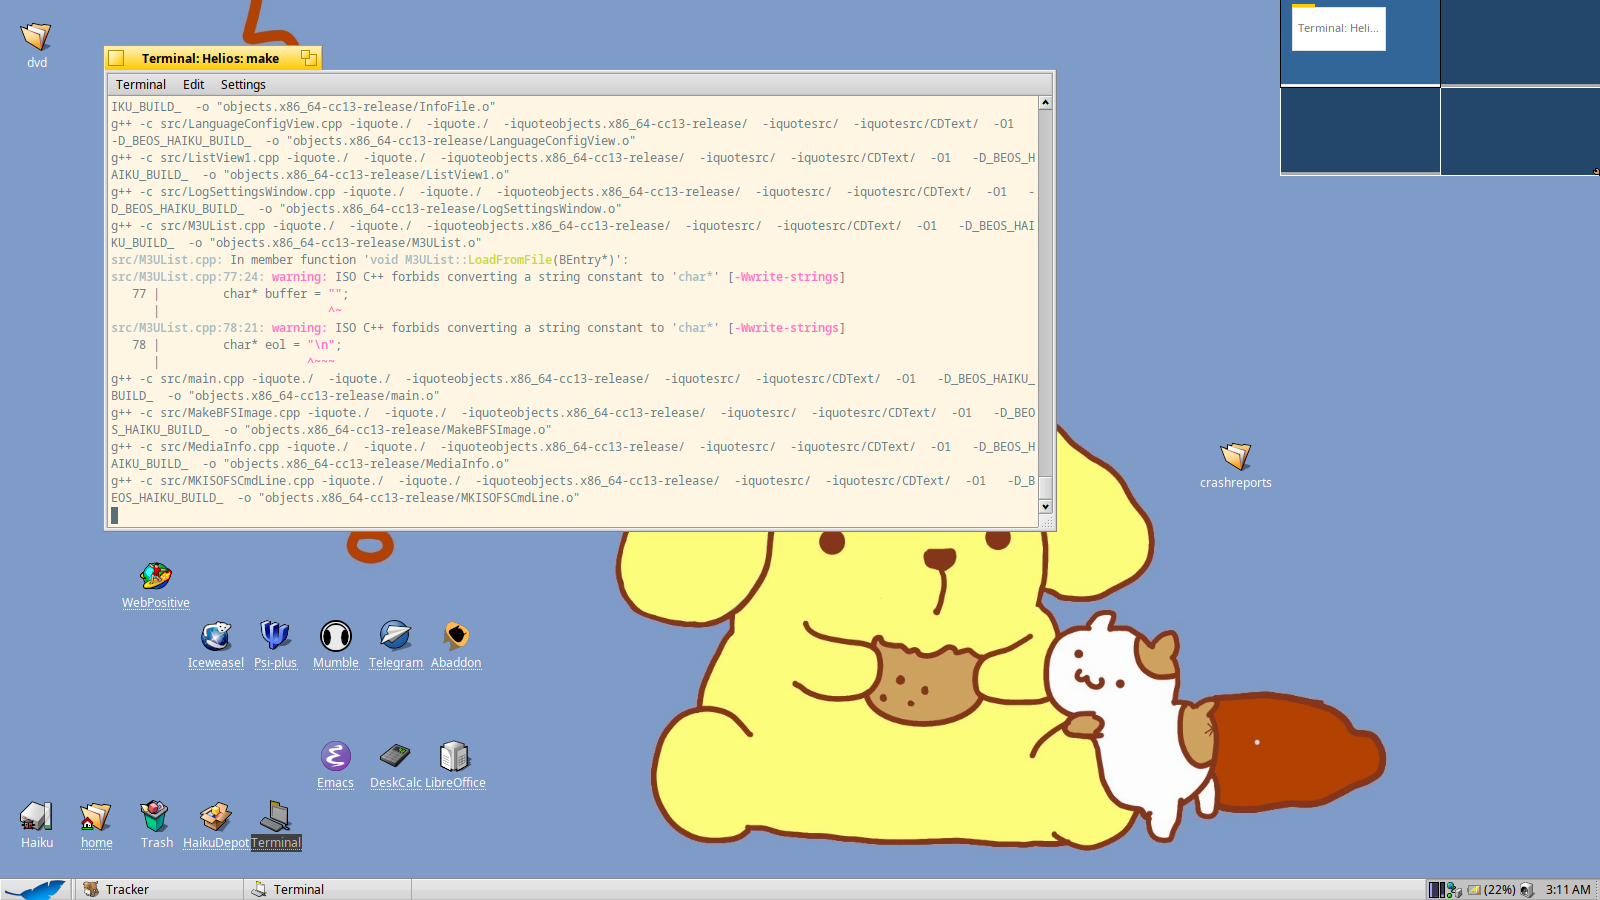
Task: Click the Terminal entry in Deskbar
Action: tap(327, 889)
